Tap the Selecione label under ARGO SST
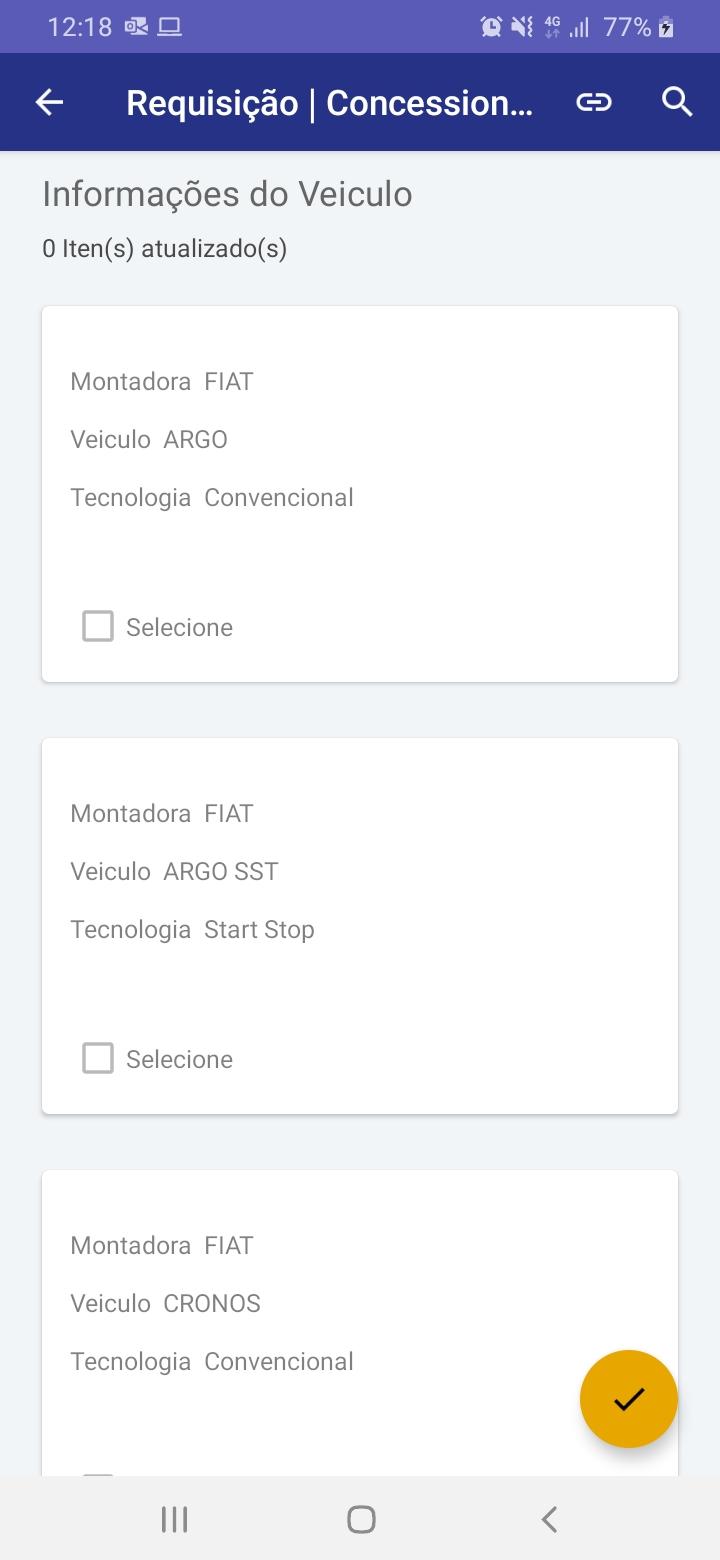 click(179, 1059)
